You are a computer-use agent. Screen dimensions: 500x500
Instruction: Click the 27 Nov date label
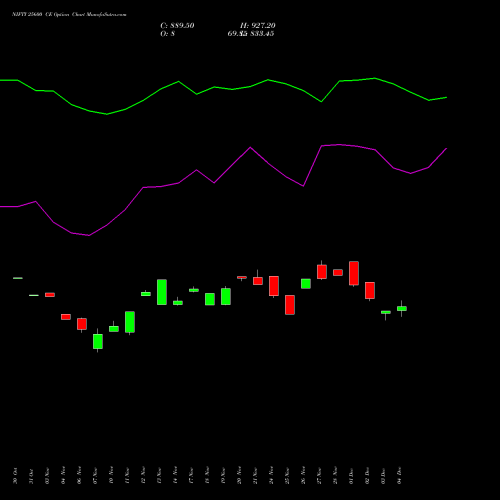319,476
